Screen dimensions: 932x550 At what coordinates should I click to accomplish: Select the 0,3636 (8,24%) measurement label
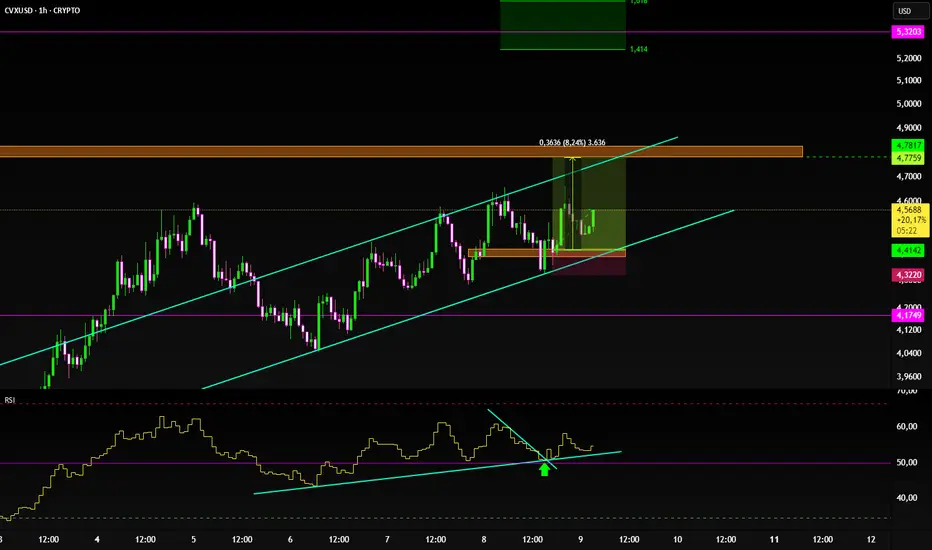point(572,142)
